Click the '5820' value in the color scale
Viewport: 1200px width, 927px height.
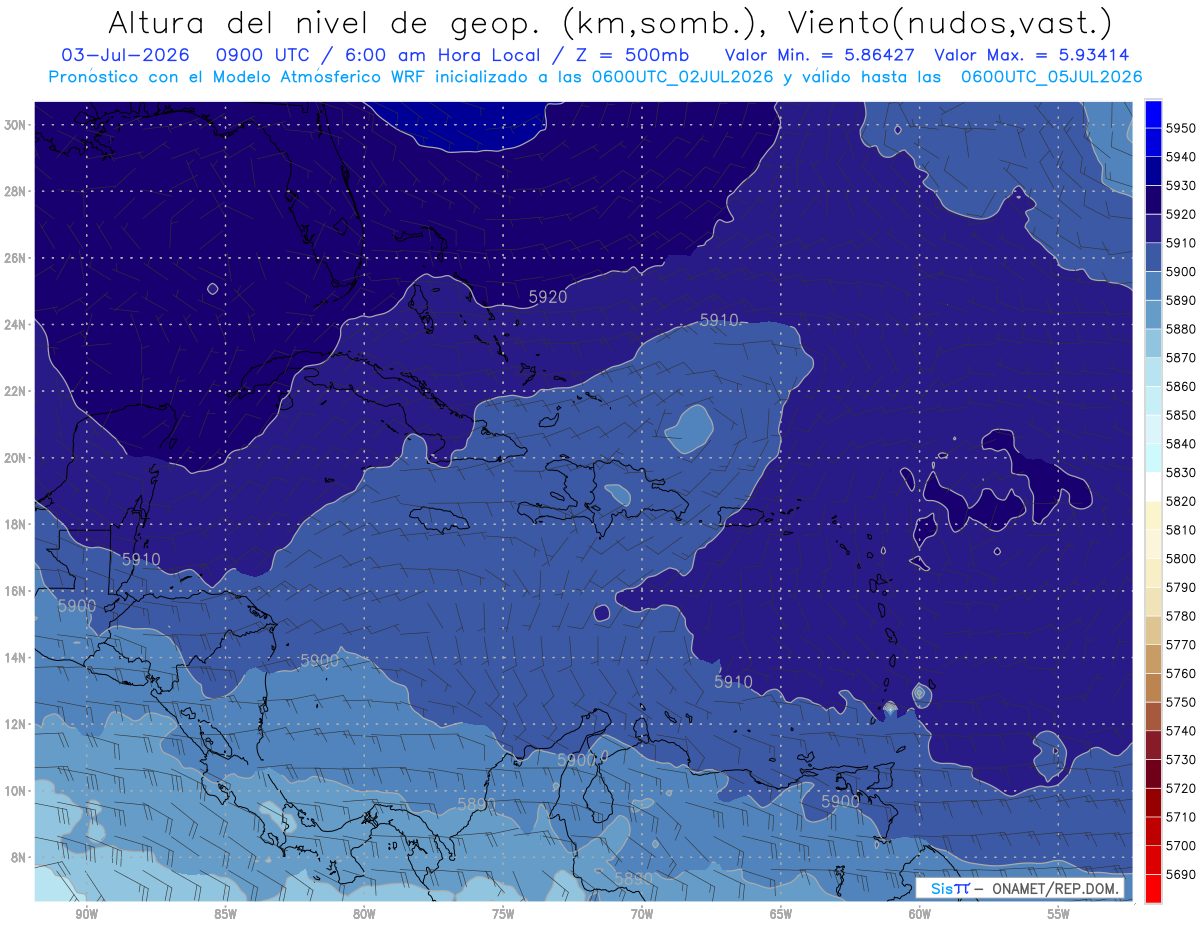pyautogui.click(x=1181, y=501)
